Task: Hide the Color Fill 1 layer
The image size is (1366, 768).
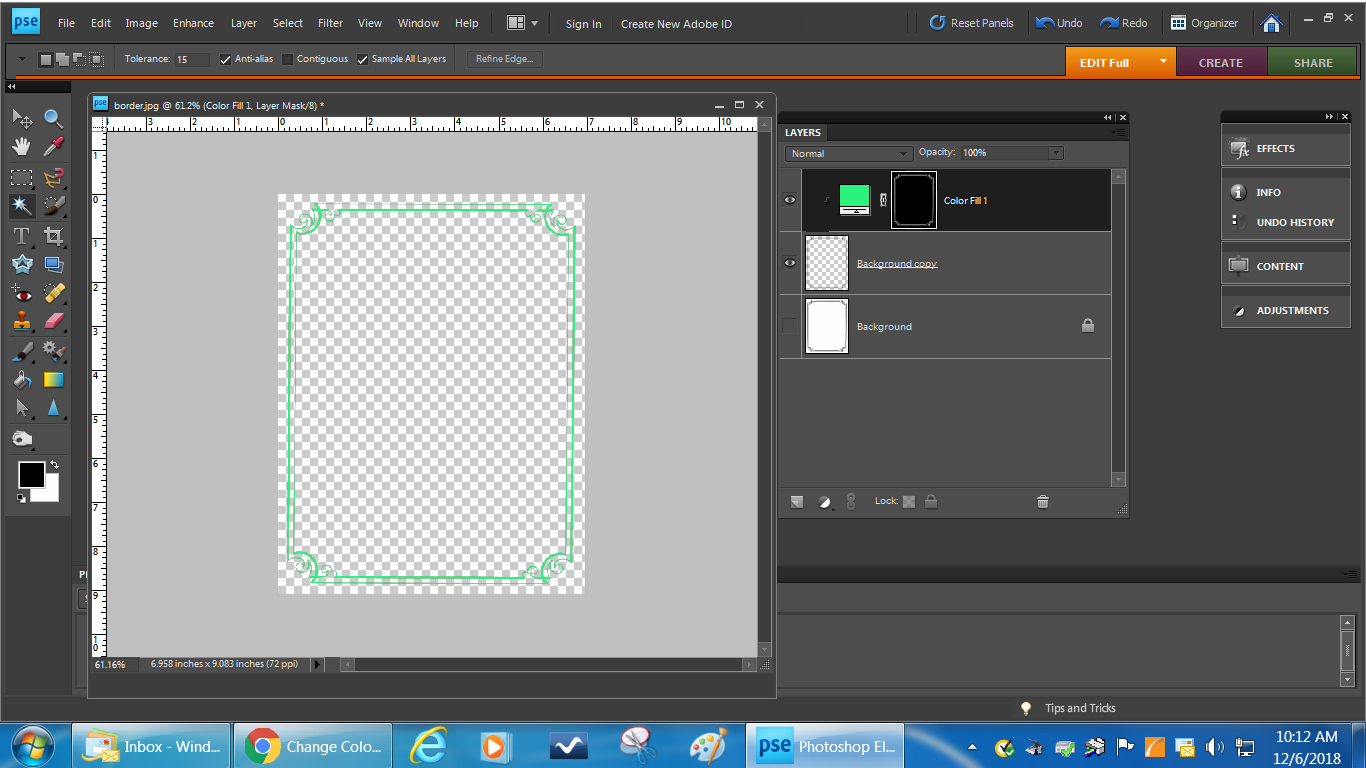Action: click(790, 200)
